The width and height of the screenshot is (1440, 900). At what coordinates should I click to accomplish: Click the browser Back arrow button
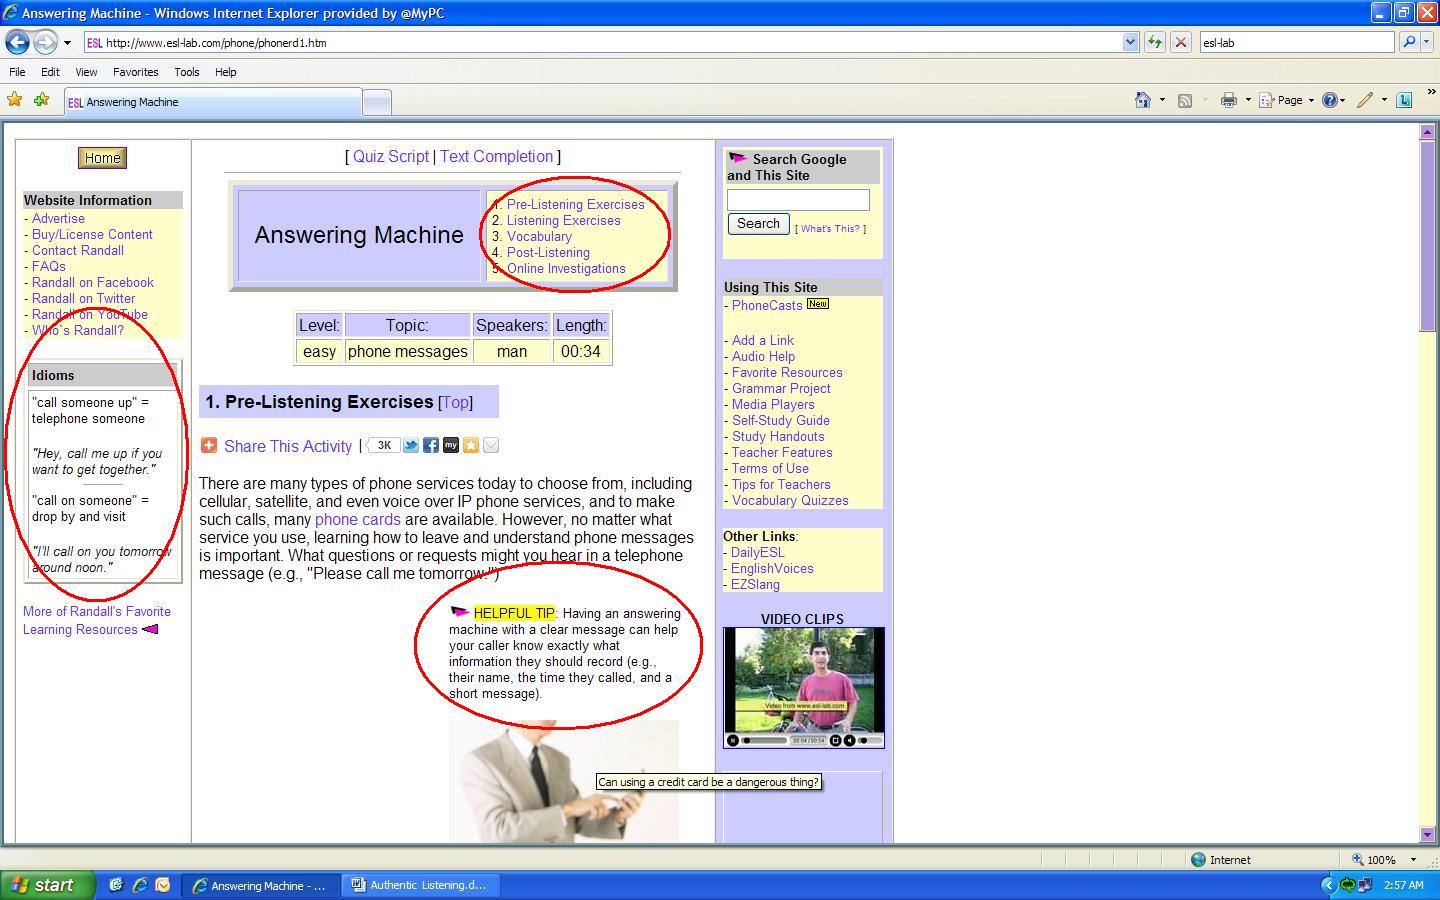pos(17,42)
